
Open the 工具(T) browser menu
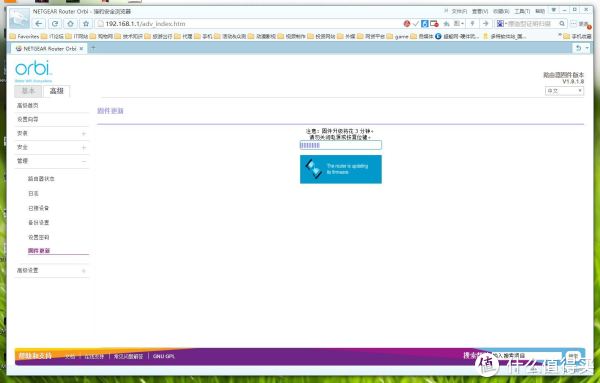coord(522,11)
